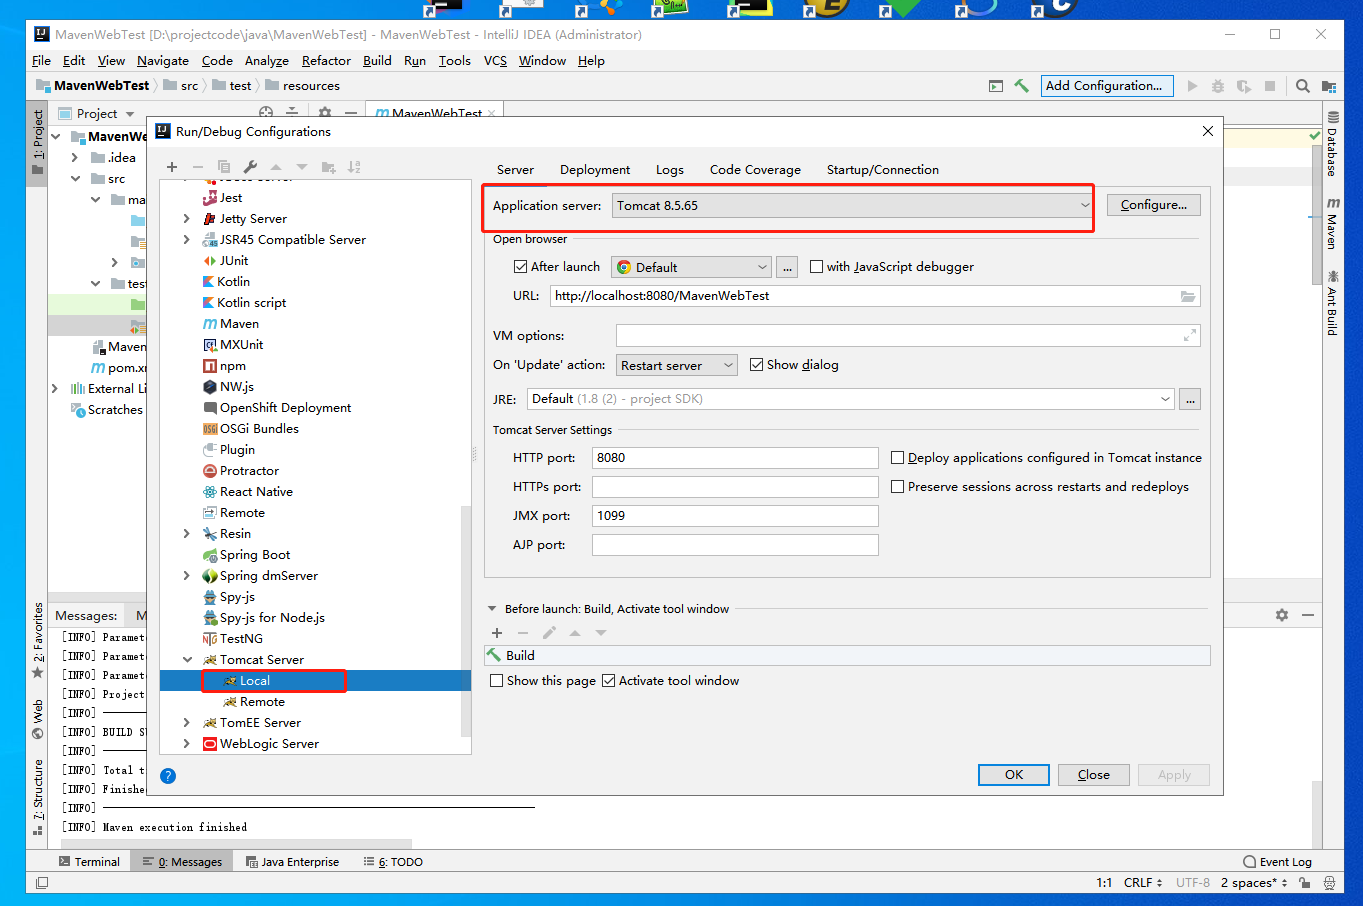1363x906 pixels.
Task: Uncheck the Show dialog checkbox
Action: point(756,365)
